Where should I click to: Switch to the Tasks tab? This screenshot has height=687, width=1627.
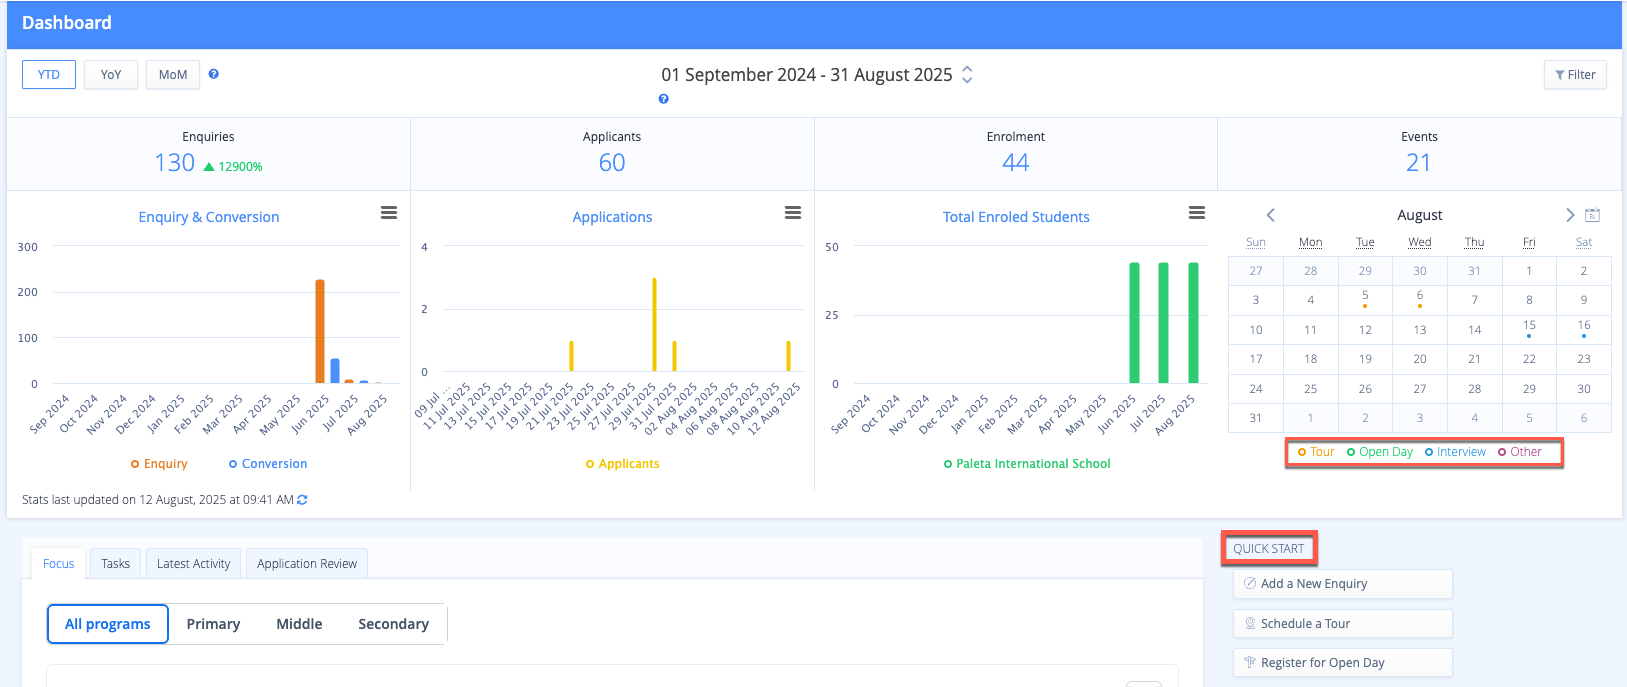coord(115,564)
